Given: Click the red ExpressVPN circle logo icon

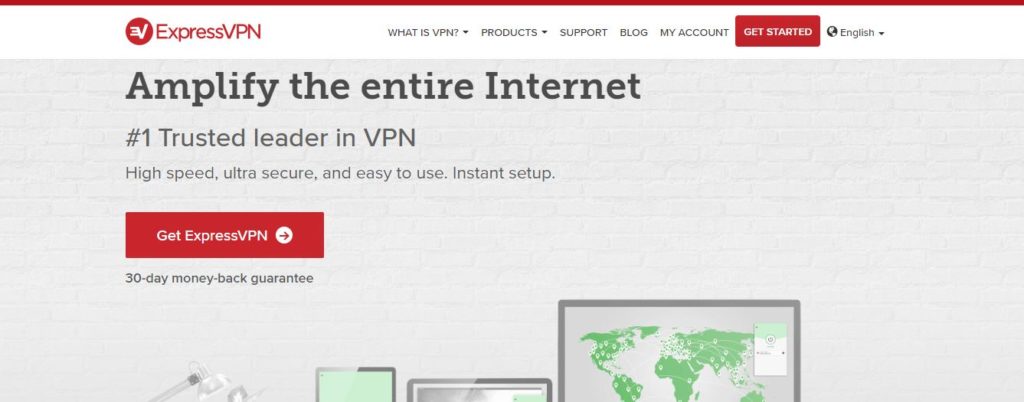Looking at the screenshot, I should click(139, 31).
